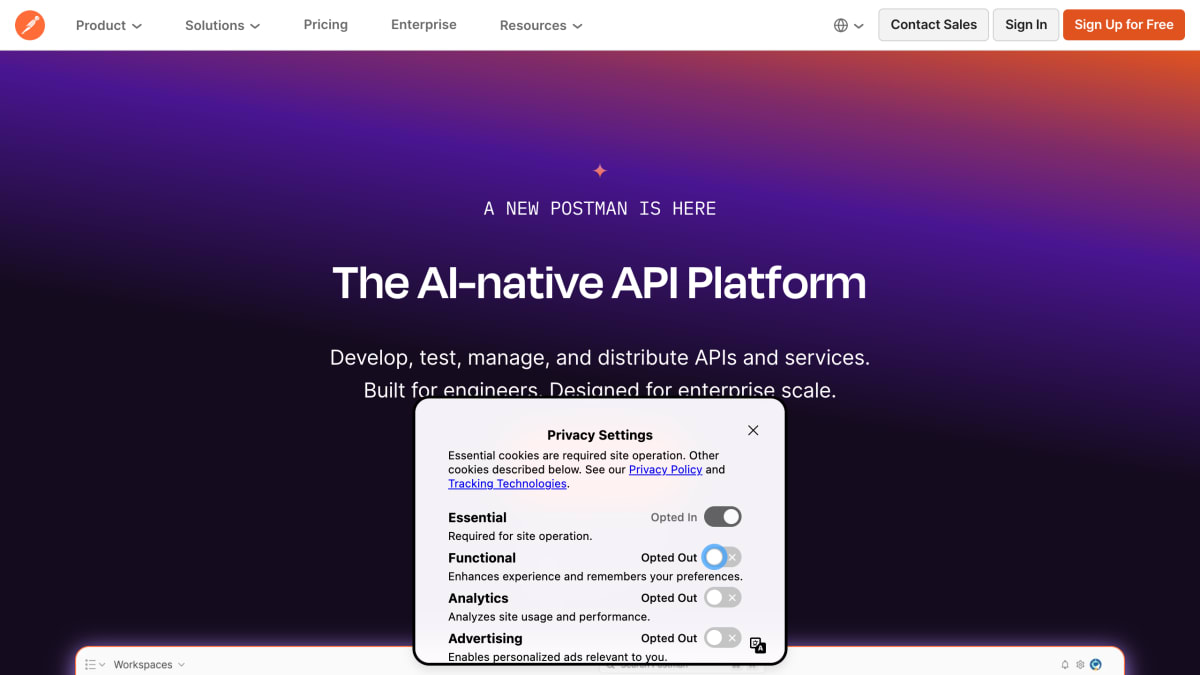Click 'Enhances experience and remembers your preferences.' text
This screenshot has width=1200, height=675.
coord(595,577)
